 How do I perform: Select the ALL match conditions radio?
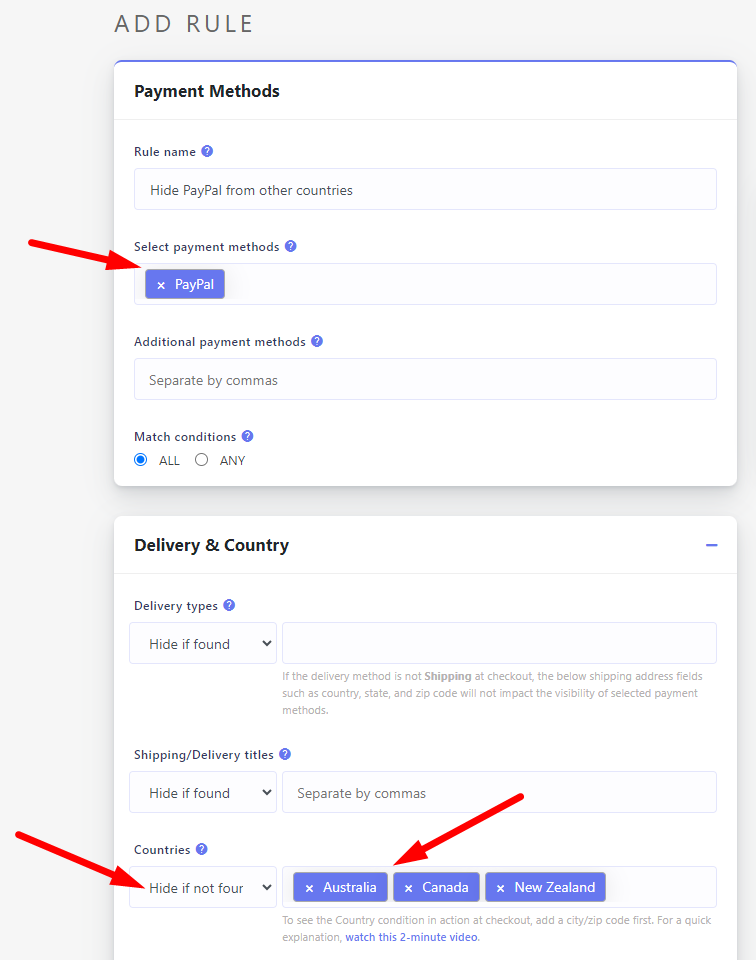[141, 461]
